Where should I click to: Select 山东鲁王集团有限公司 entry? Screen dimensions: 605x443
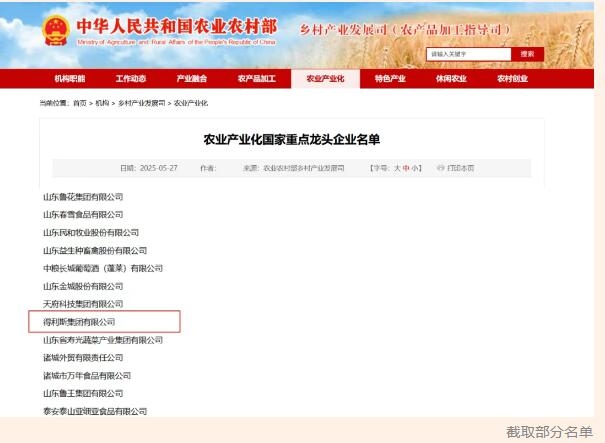83,393
